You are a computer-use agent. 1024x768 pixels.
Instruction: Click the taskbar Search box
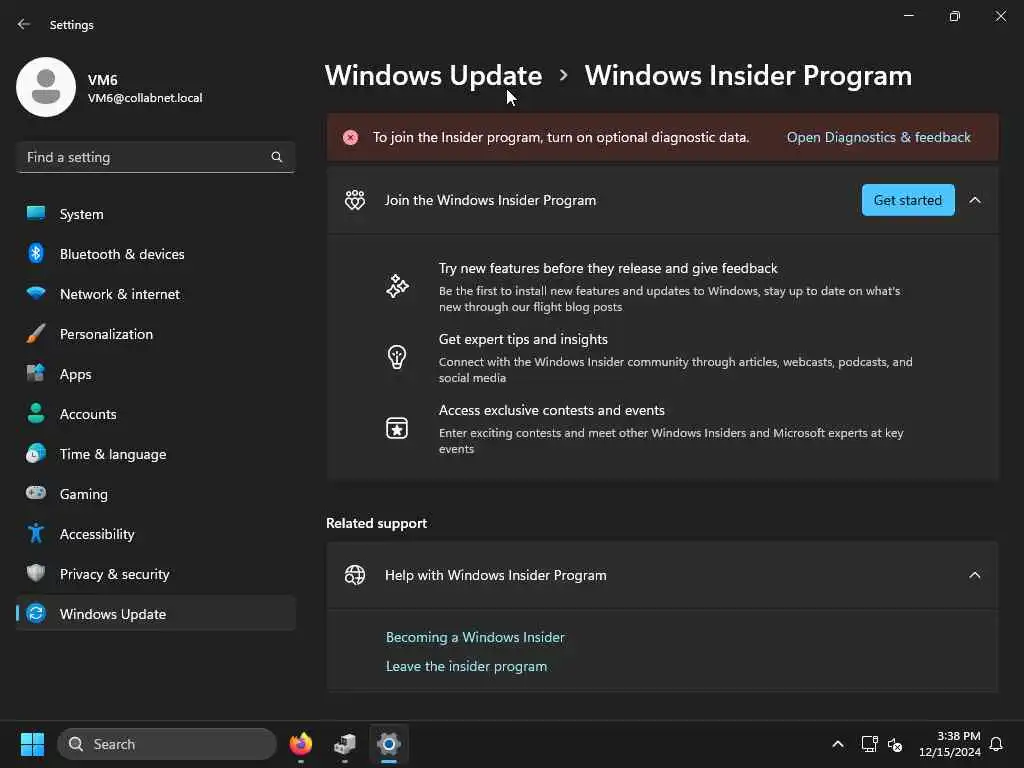click(x=167, y=744)
